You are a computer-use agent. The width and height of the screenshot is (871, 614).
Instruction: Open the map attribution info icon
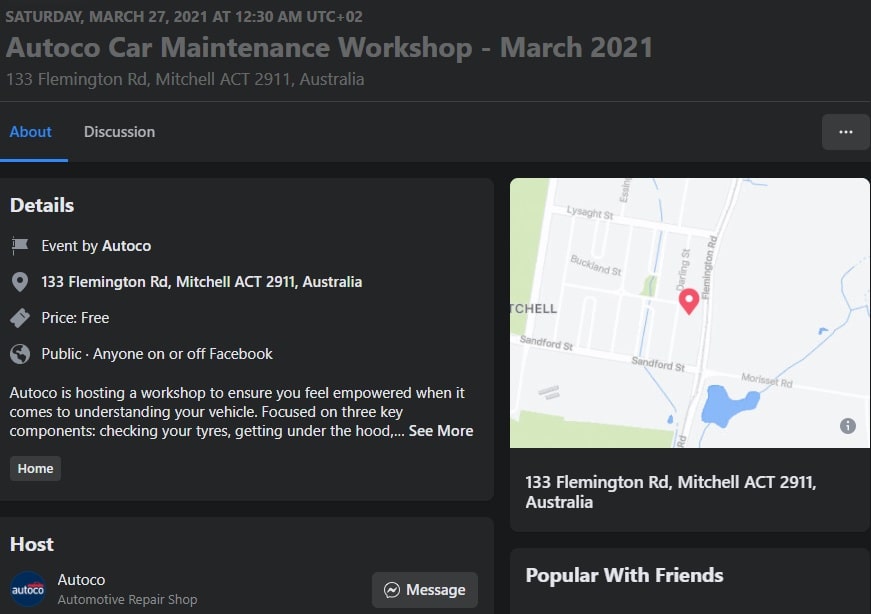[847, 425]
